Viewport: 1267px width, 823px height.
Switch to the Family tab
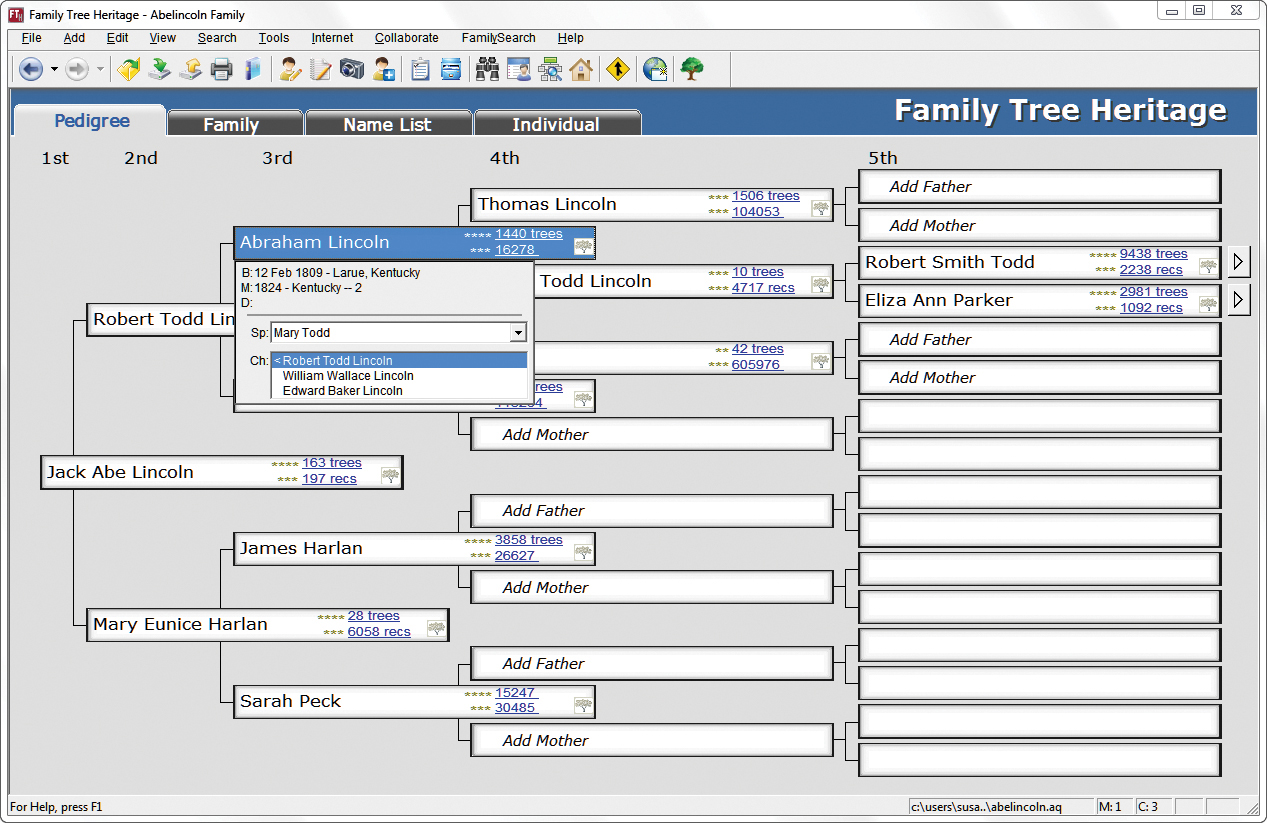point(234,124)
